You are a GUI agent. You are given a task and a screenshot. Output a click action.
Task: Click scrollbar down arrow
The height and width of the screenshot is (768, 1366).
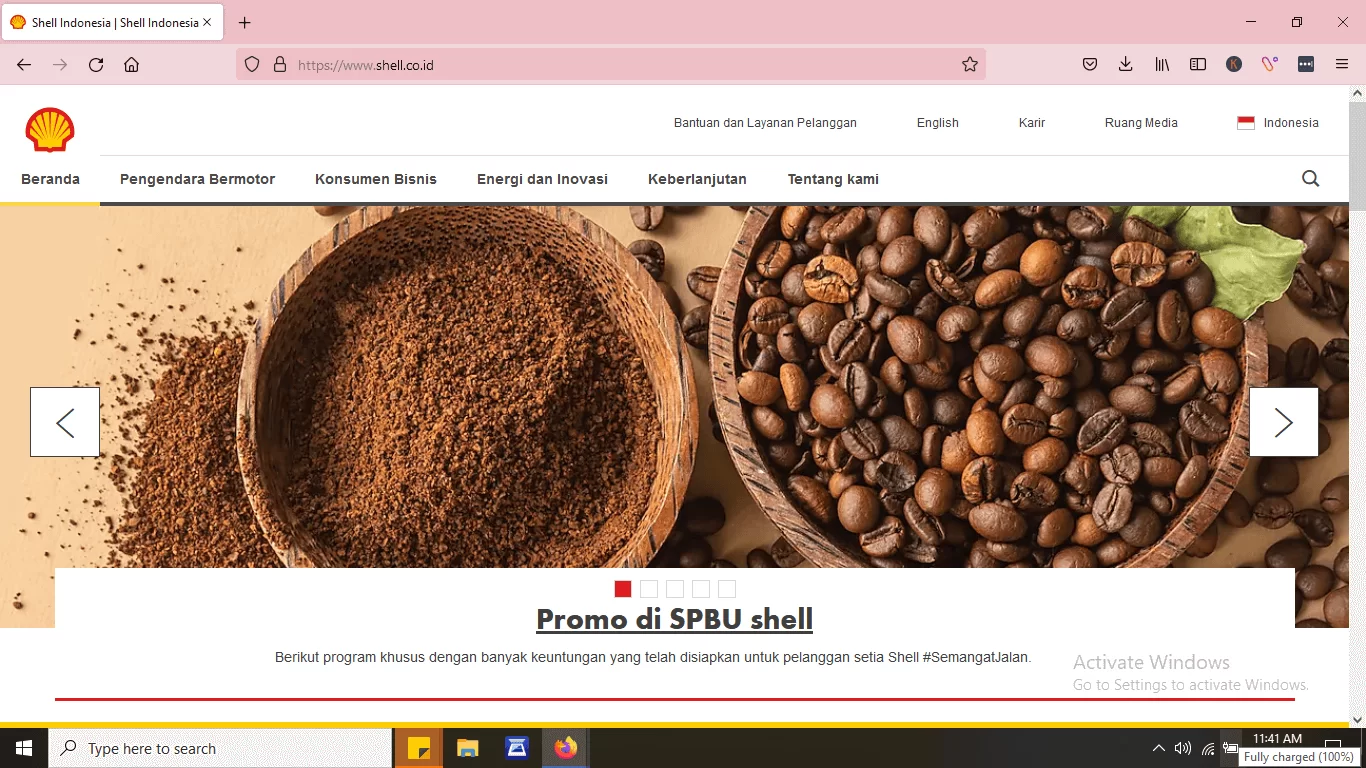(1357, 719)
